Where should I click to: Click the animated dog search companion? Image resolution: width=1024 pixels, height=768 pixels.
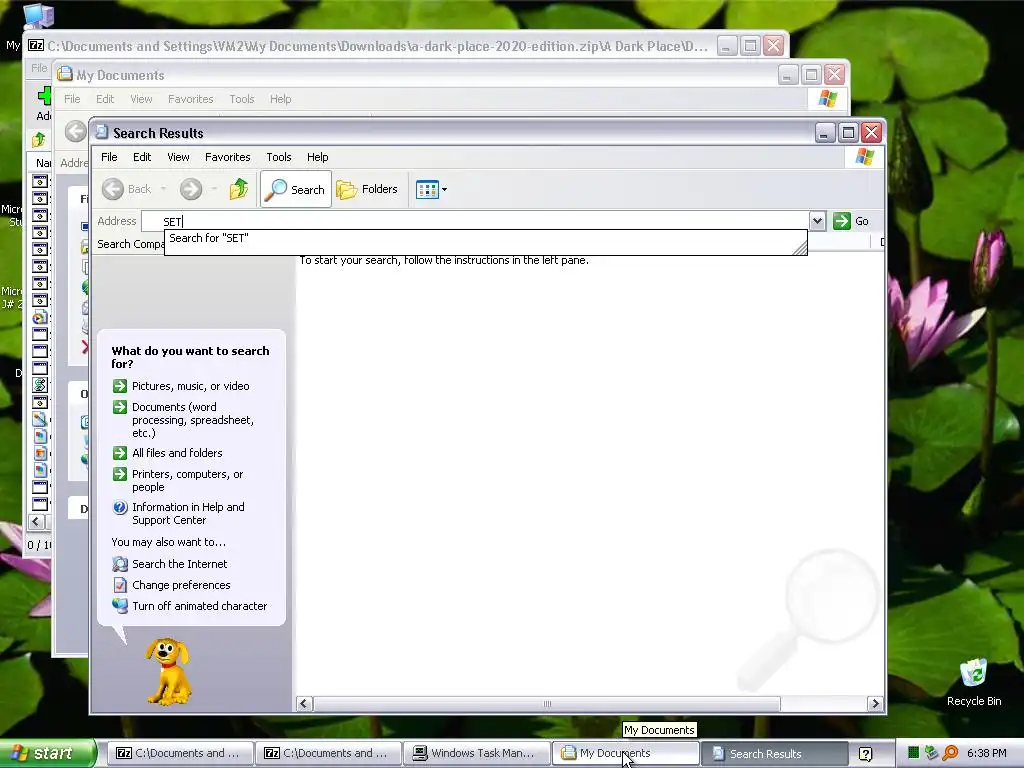point(168,671)
